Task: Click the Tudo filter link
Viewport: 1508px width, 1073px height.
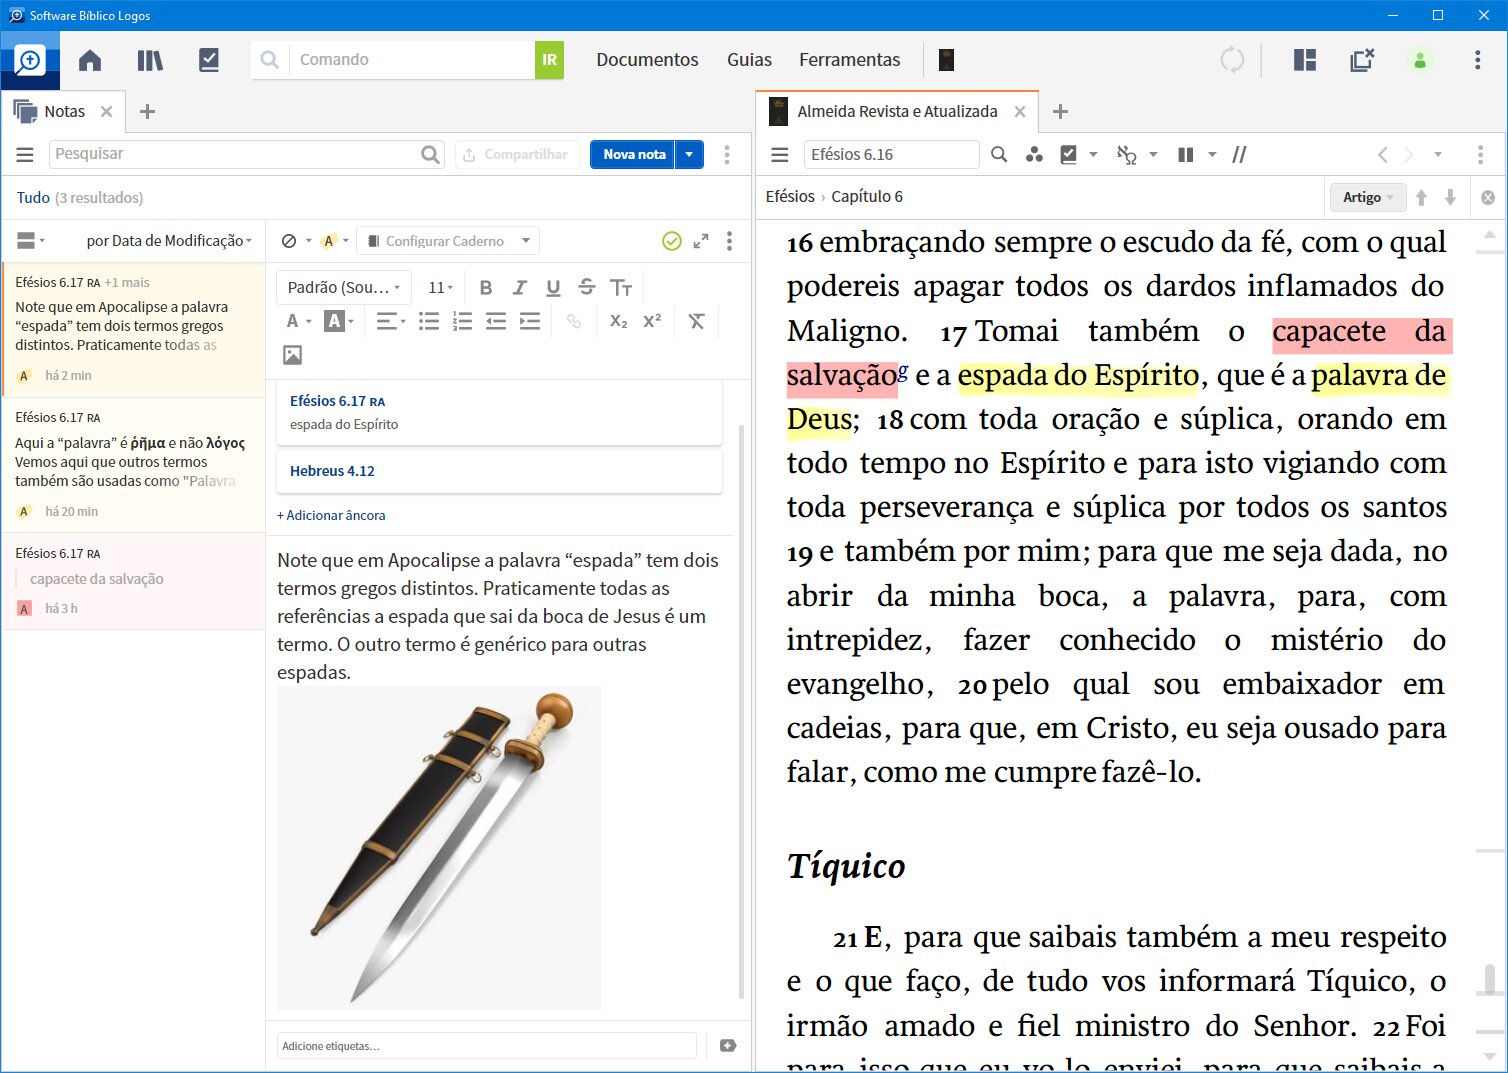Action: 33,197
